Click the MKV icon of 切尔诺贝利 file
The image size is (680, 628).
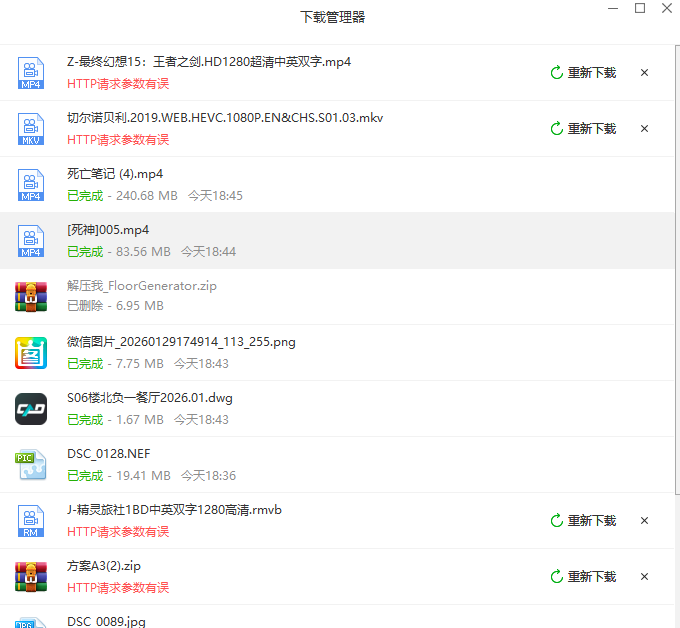[31, 129]
